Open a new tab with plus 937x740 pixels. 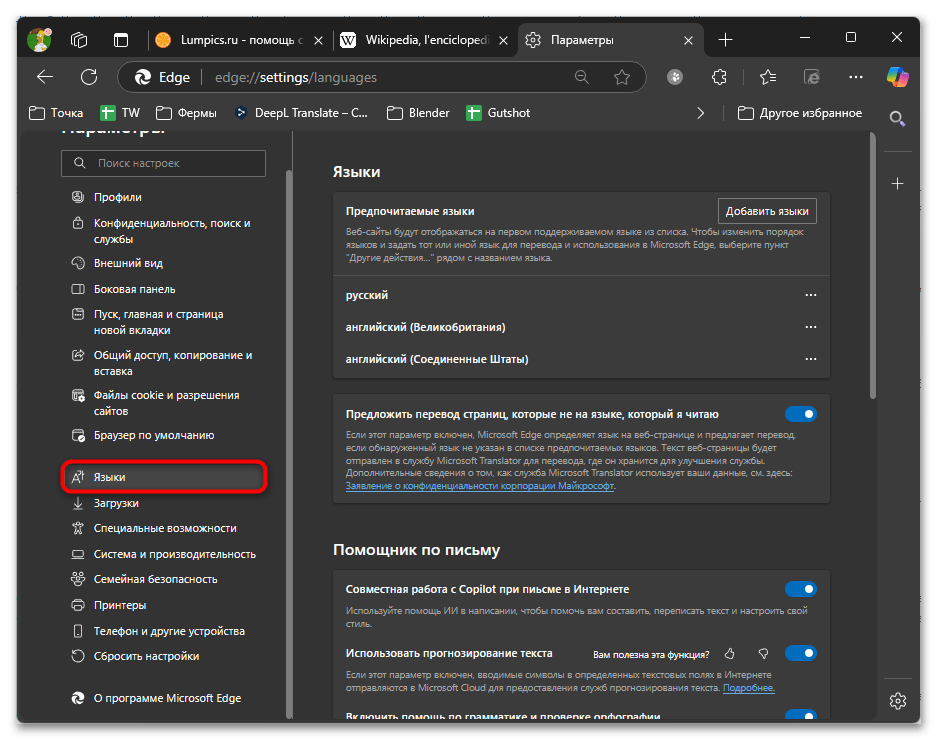click(725, 40)
